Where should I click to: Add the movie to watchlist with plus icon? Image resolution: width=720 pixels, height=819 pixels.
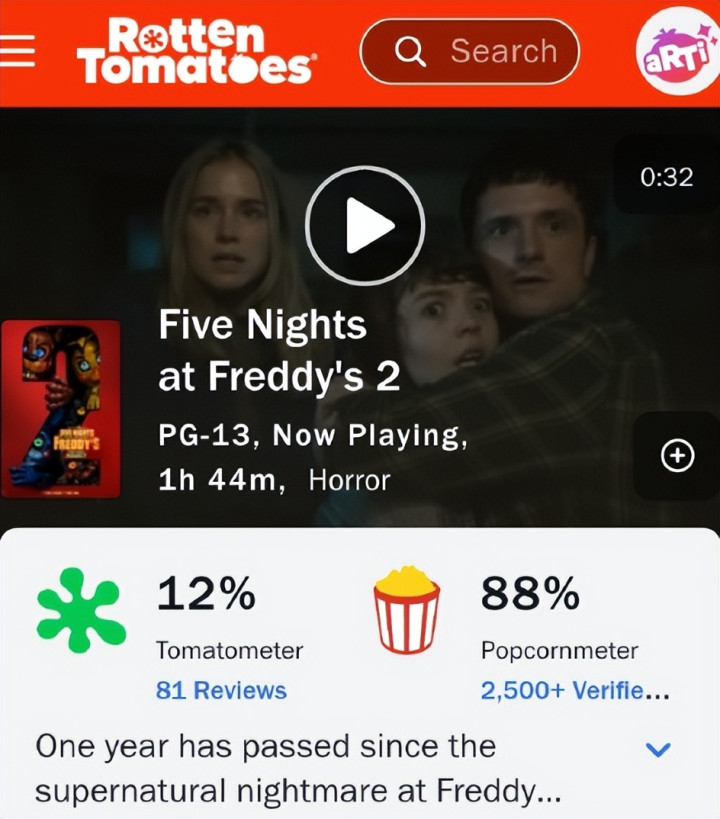677,456
